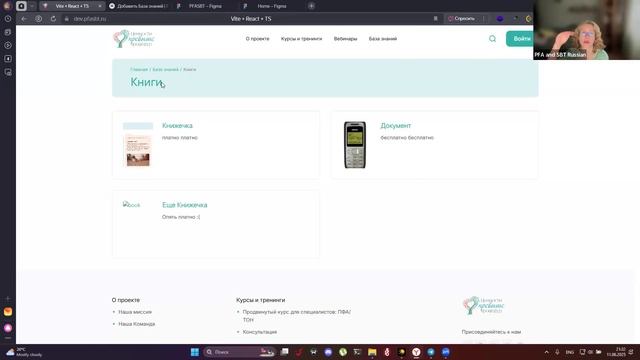
Task: Open the Еще Книжечка title link
Action: point(184,205)
